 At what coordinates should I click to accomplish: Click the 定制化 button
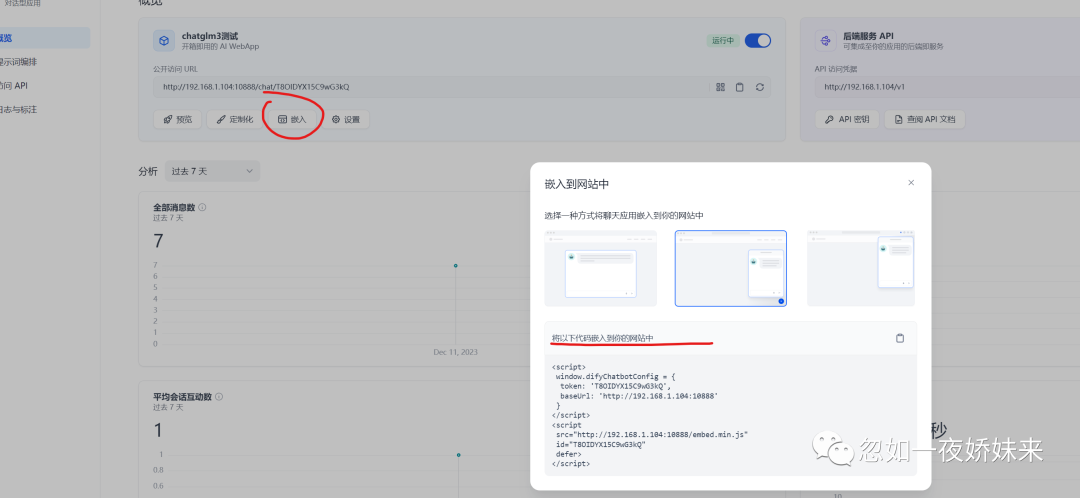tap(235, 119)
